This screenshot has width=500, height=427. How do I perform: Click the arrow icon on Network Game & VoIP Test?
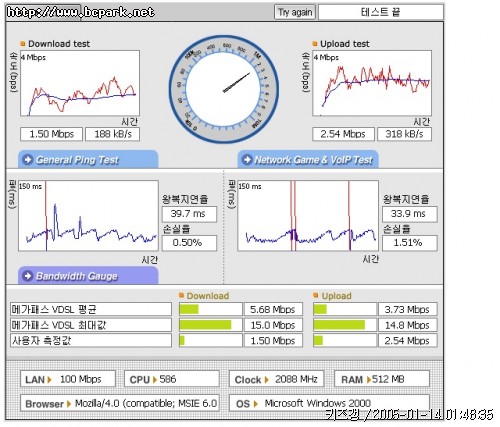(x=247, y=160)
